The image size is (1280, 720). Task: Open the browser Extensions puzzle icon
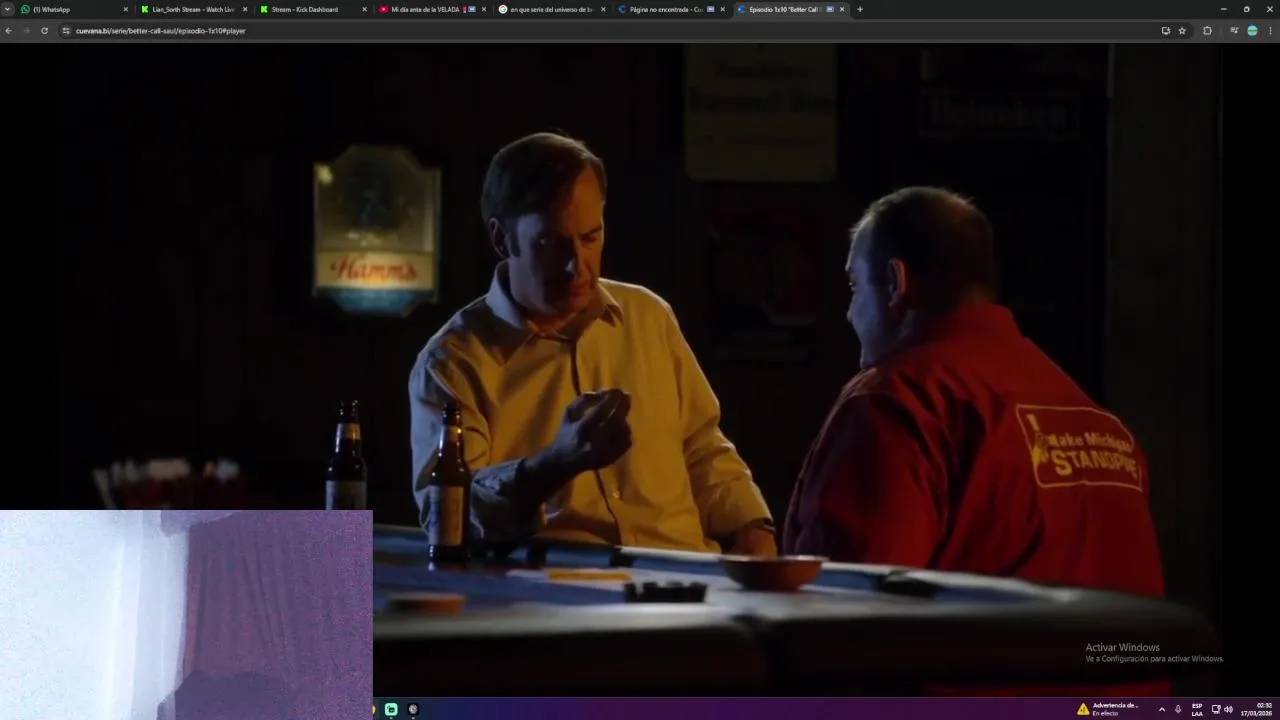tap(1207, 31)
